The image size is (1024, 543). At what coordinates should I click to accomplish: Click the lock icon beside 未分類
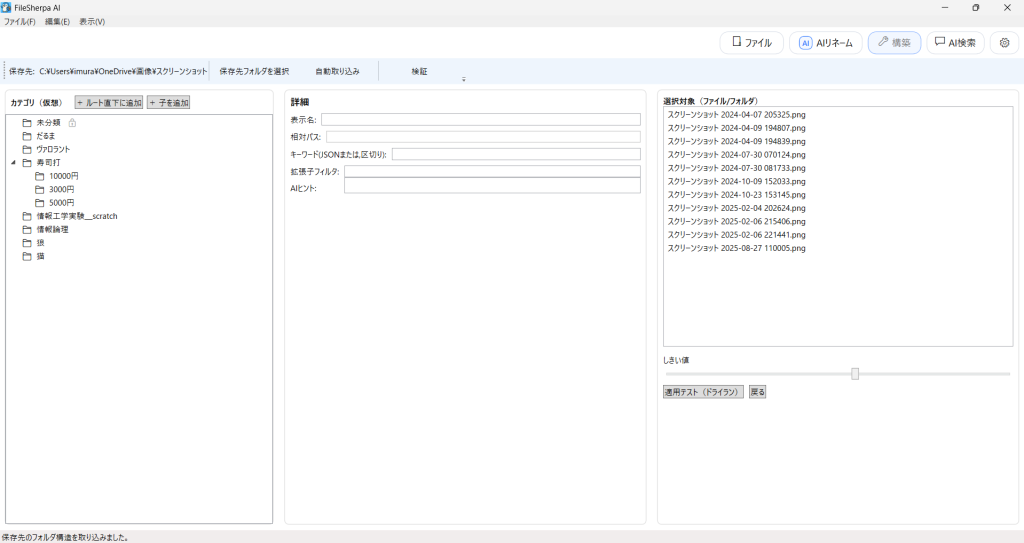[x=72, y=122]
